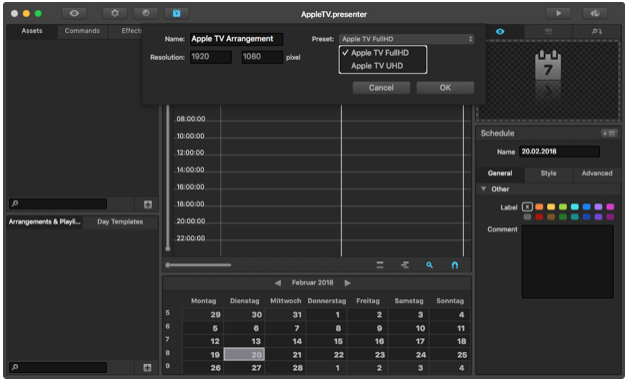Click the Februar 2018 month label
Viewport: 630px width, 382px height.
(312, 283)
